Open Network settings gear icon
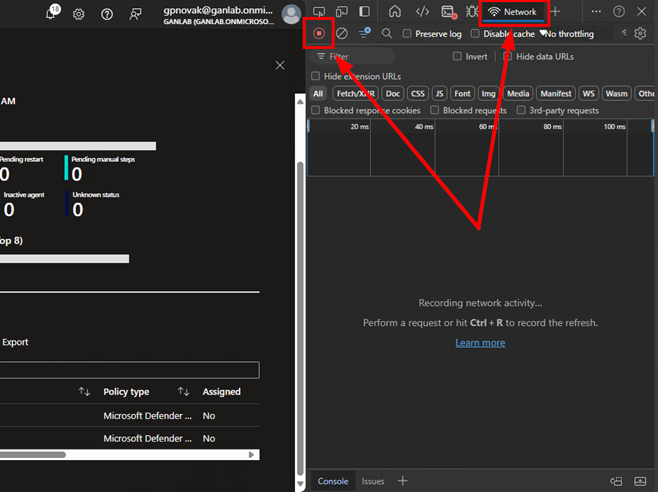658x492 pixels. pos(640,34)
